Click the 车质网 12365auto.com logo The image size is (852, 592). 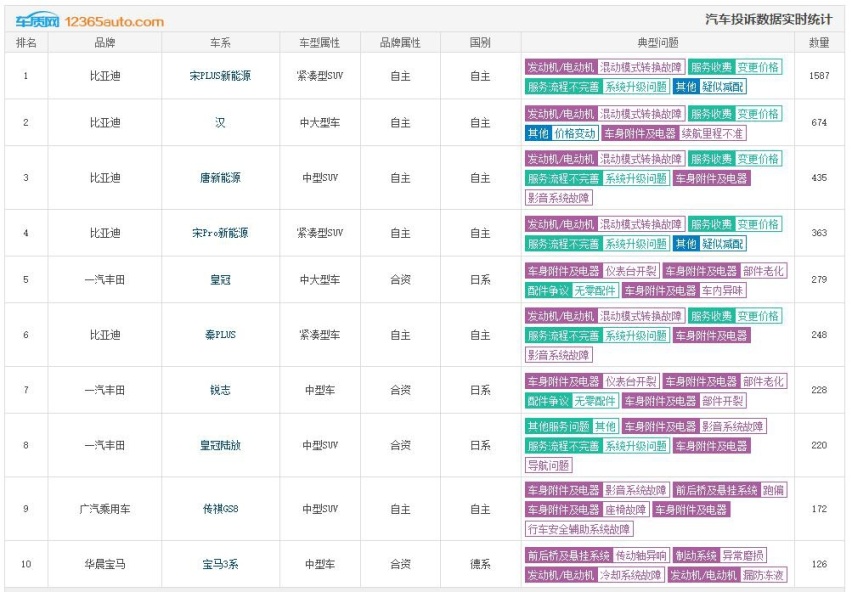[x=90, y=21]
